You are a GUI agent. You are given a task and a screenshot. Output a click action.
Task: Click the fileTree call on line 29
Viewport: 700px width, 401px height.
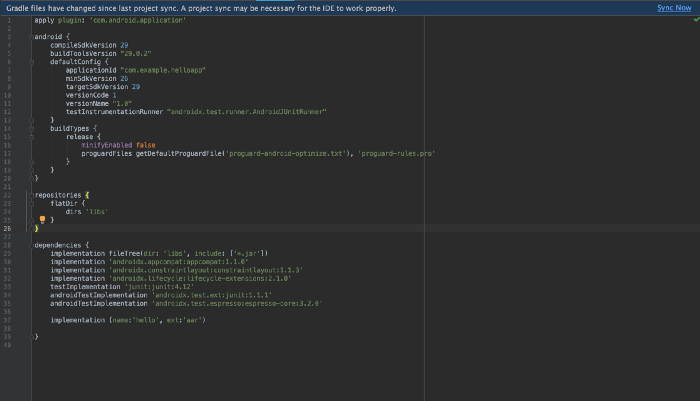point(188,254)
